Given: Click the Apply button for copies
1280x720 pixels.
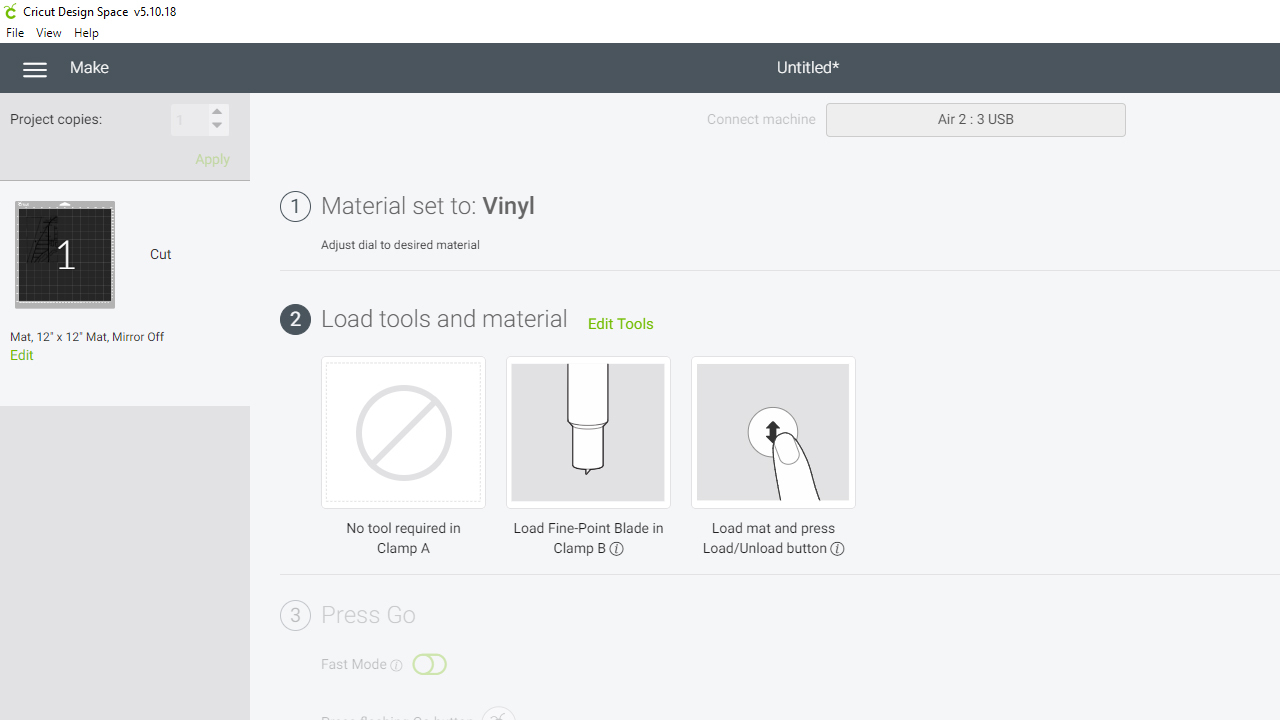Looking at the screenshot, I should [212, 160].
